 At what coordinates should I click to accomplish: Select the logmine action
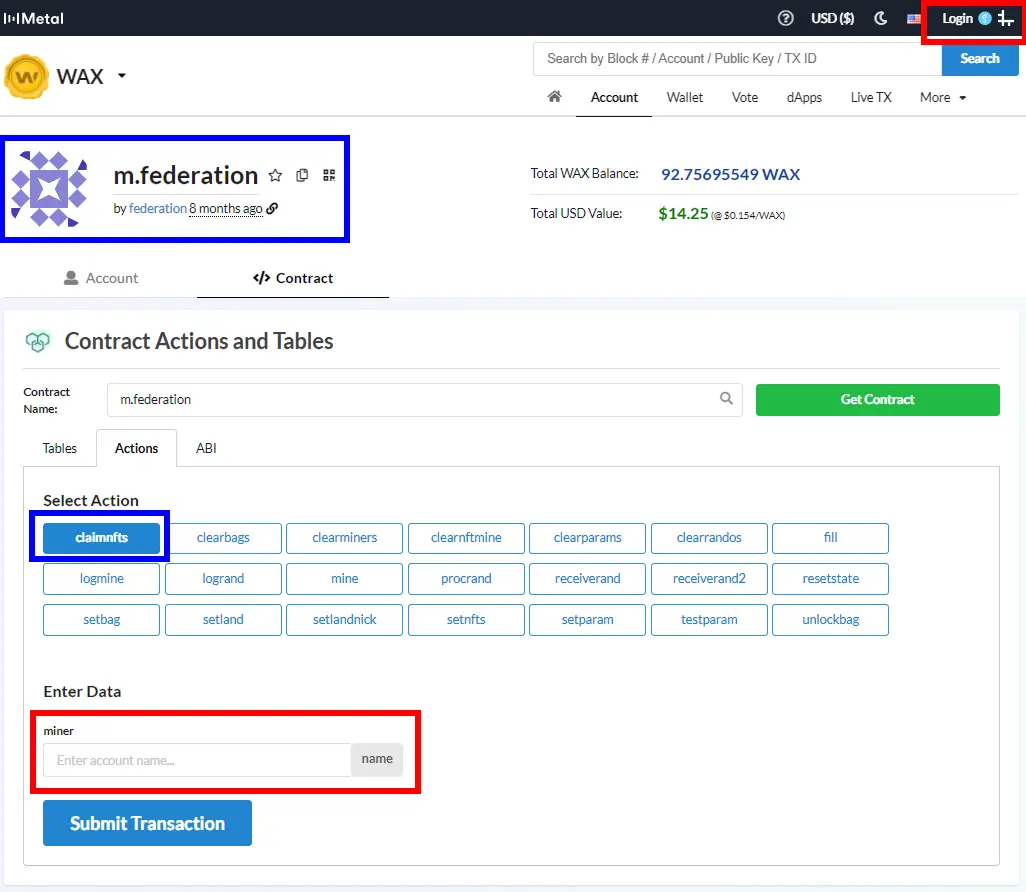pyautogui.click(x=101, y=579)
